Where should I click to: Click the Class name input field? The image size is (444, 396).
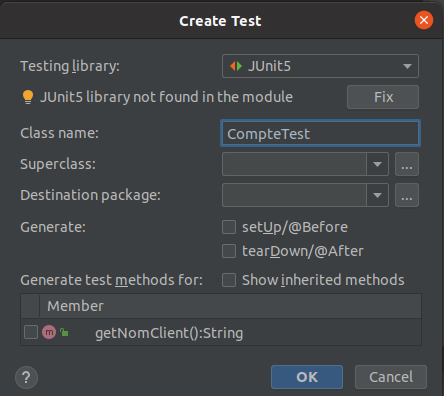point(320,133)
